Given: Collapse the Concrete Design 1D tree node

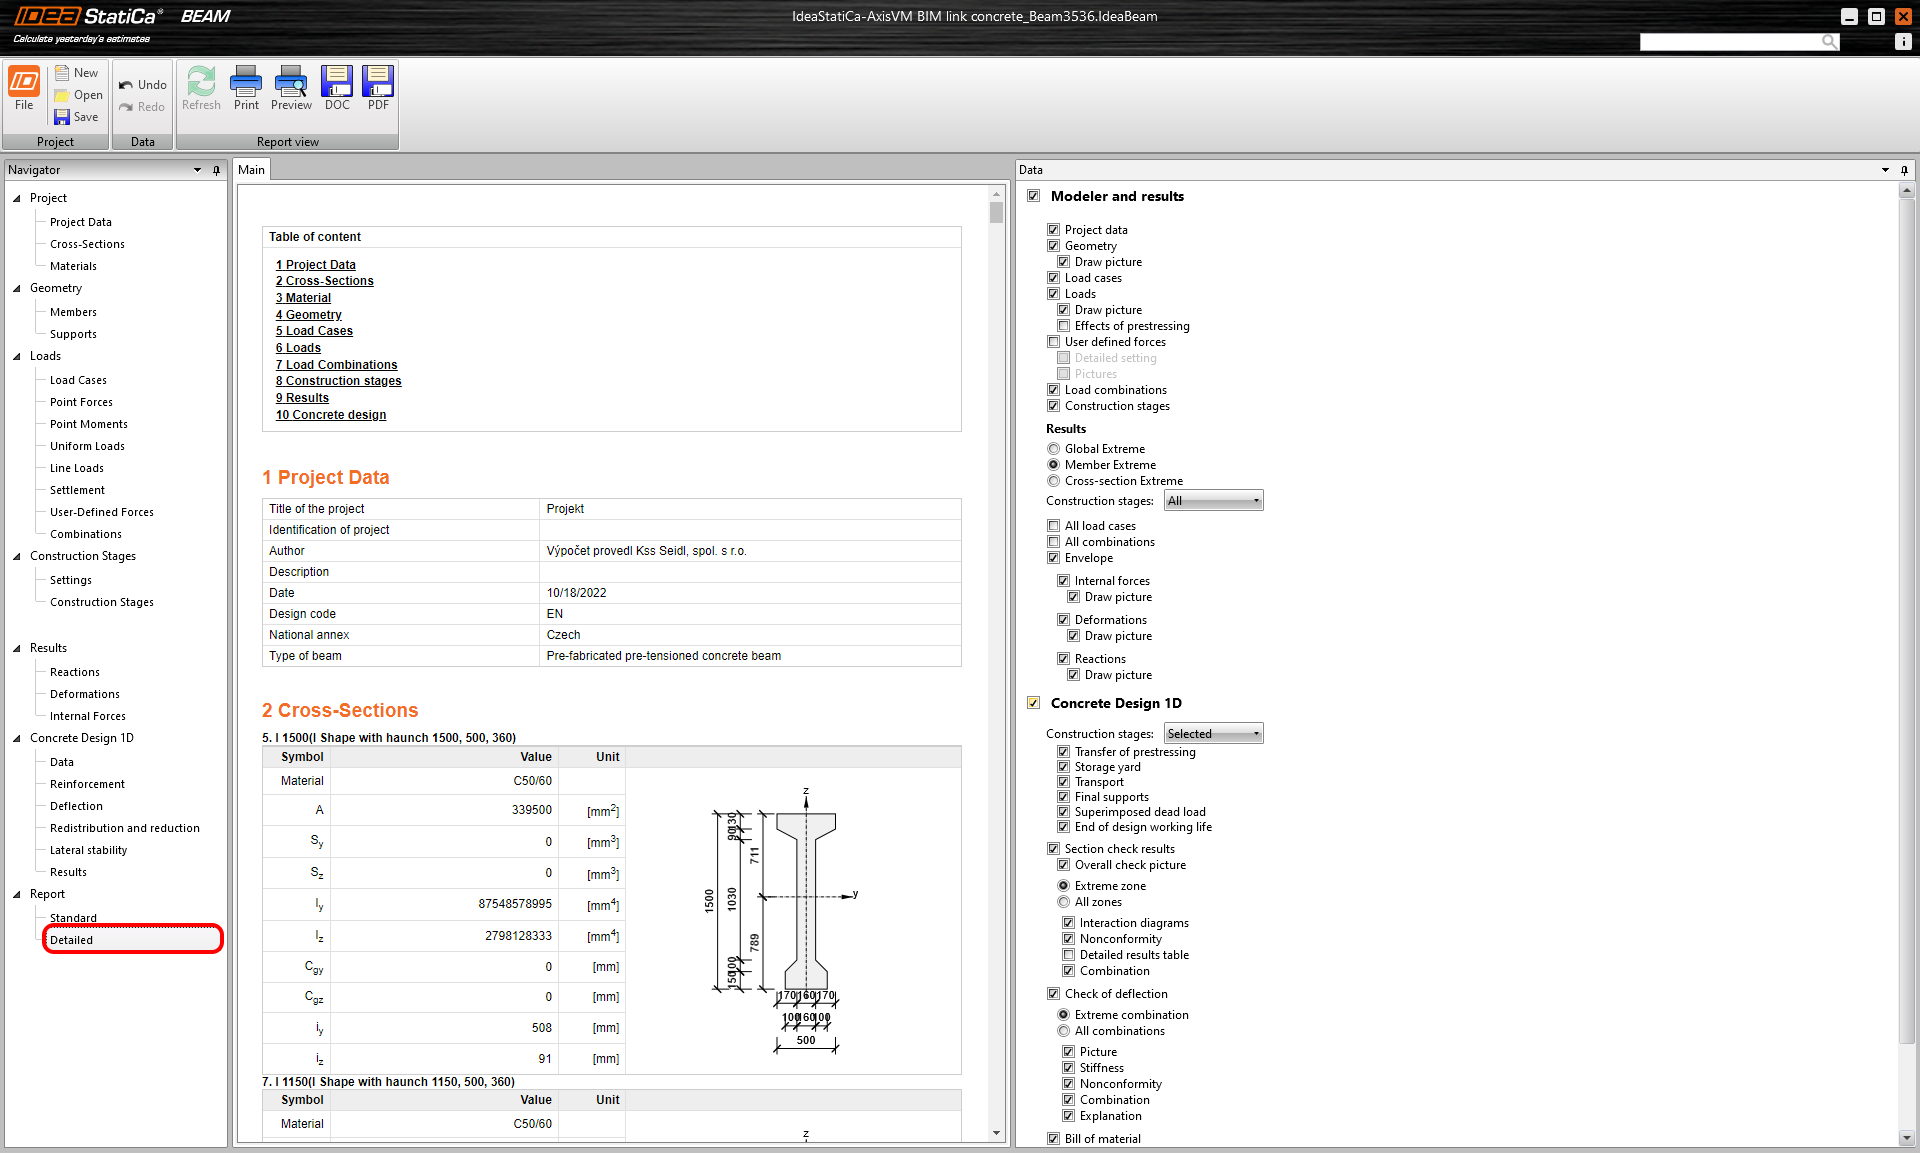Looking at the screenshot, I should 17,738.
